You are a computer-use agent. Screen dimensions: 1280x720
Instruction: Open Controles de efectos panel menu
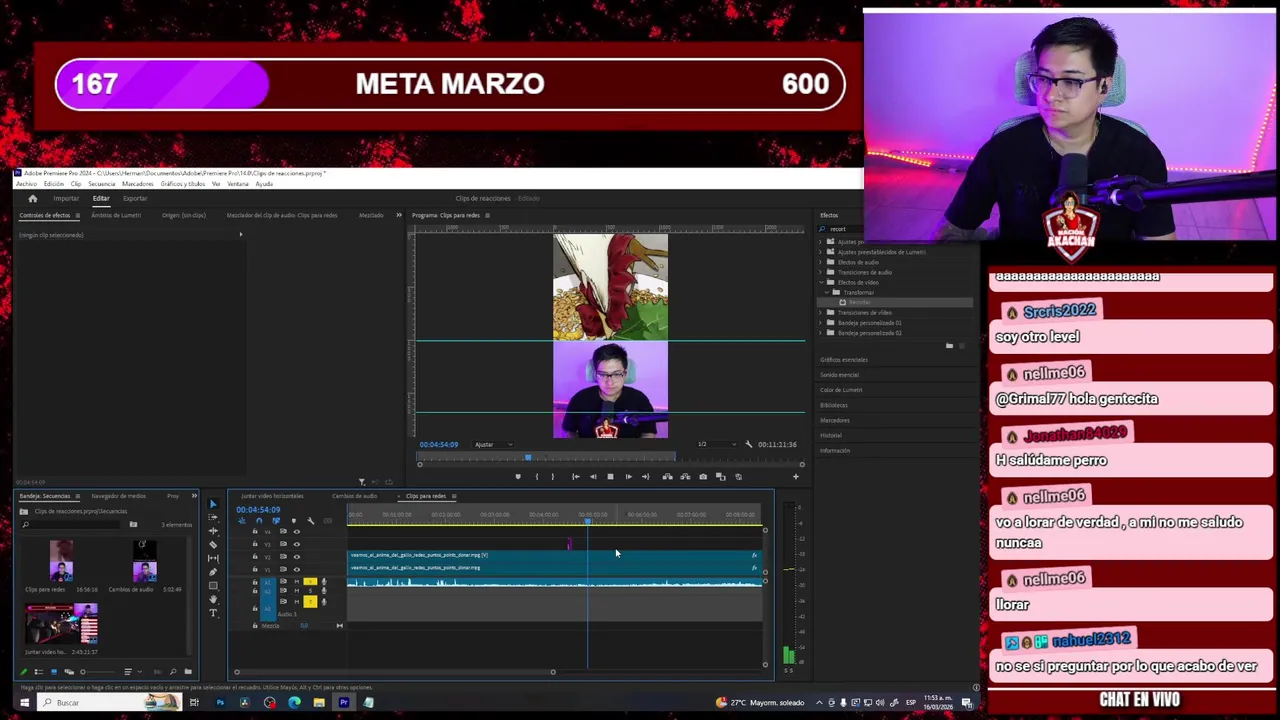click(x=76, y=215)
